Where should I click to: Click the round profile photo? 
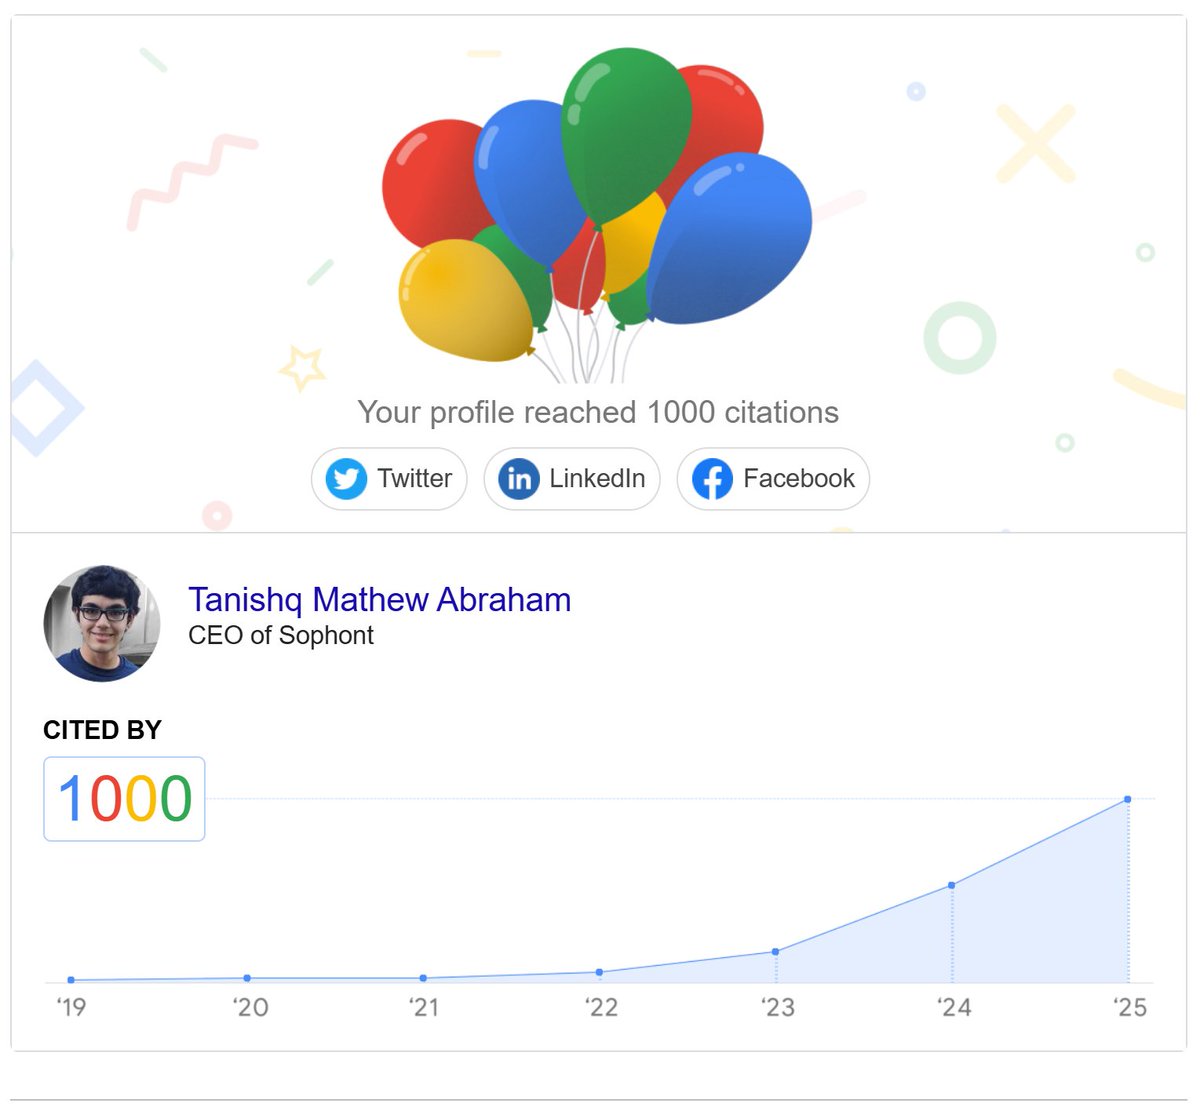[x=102, y=624]
